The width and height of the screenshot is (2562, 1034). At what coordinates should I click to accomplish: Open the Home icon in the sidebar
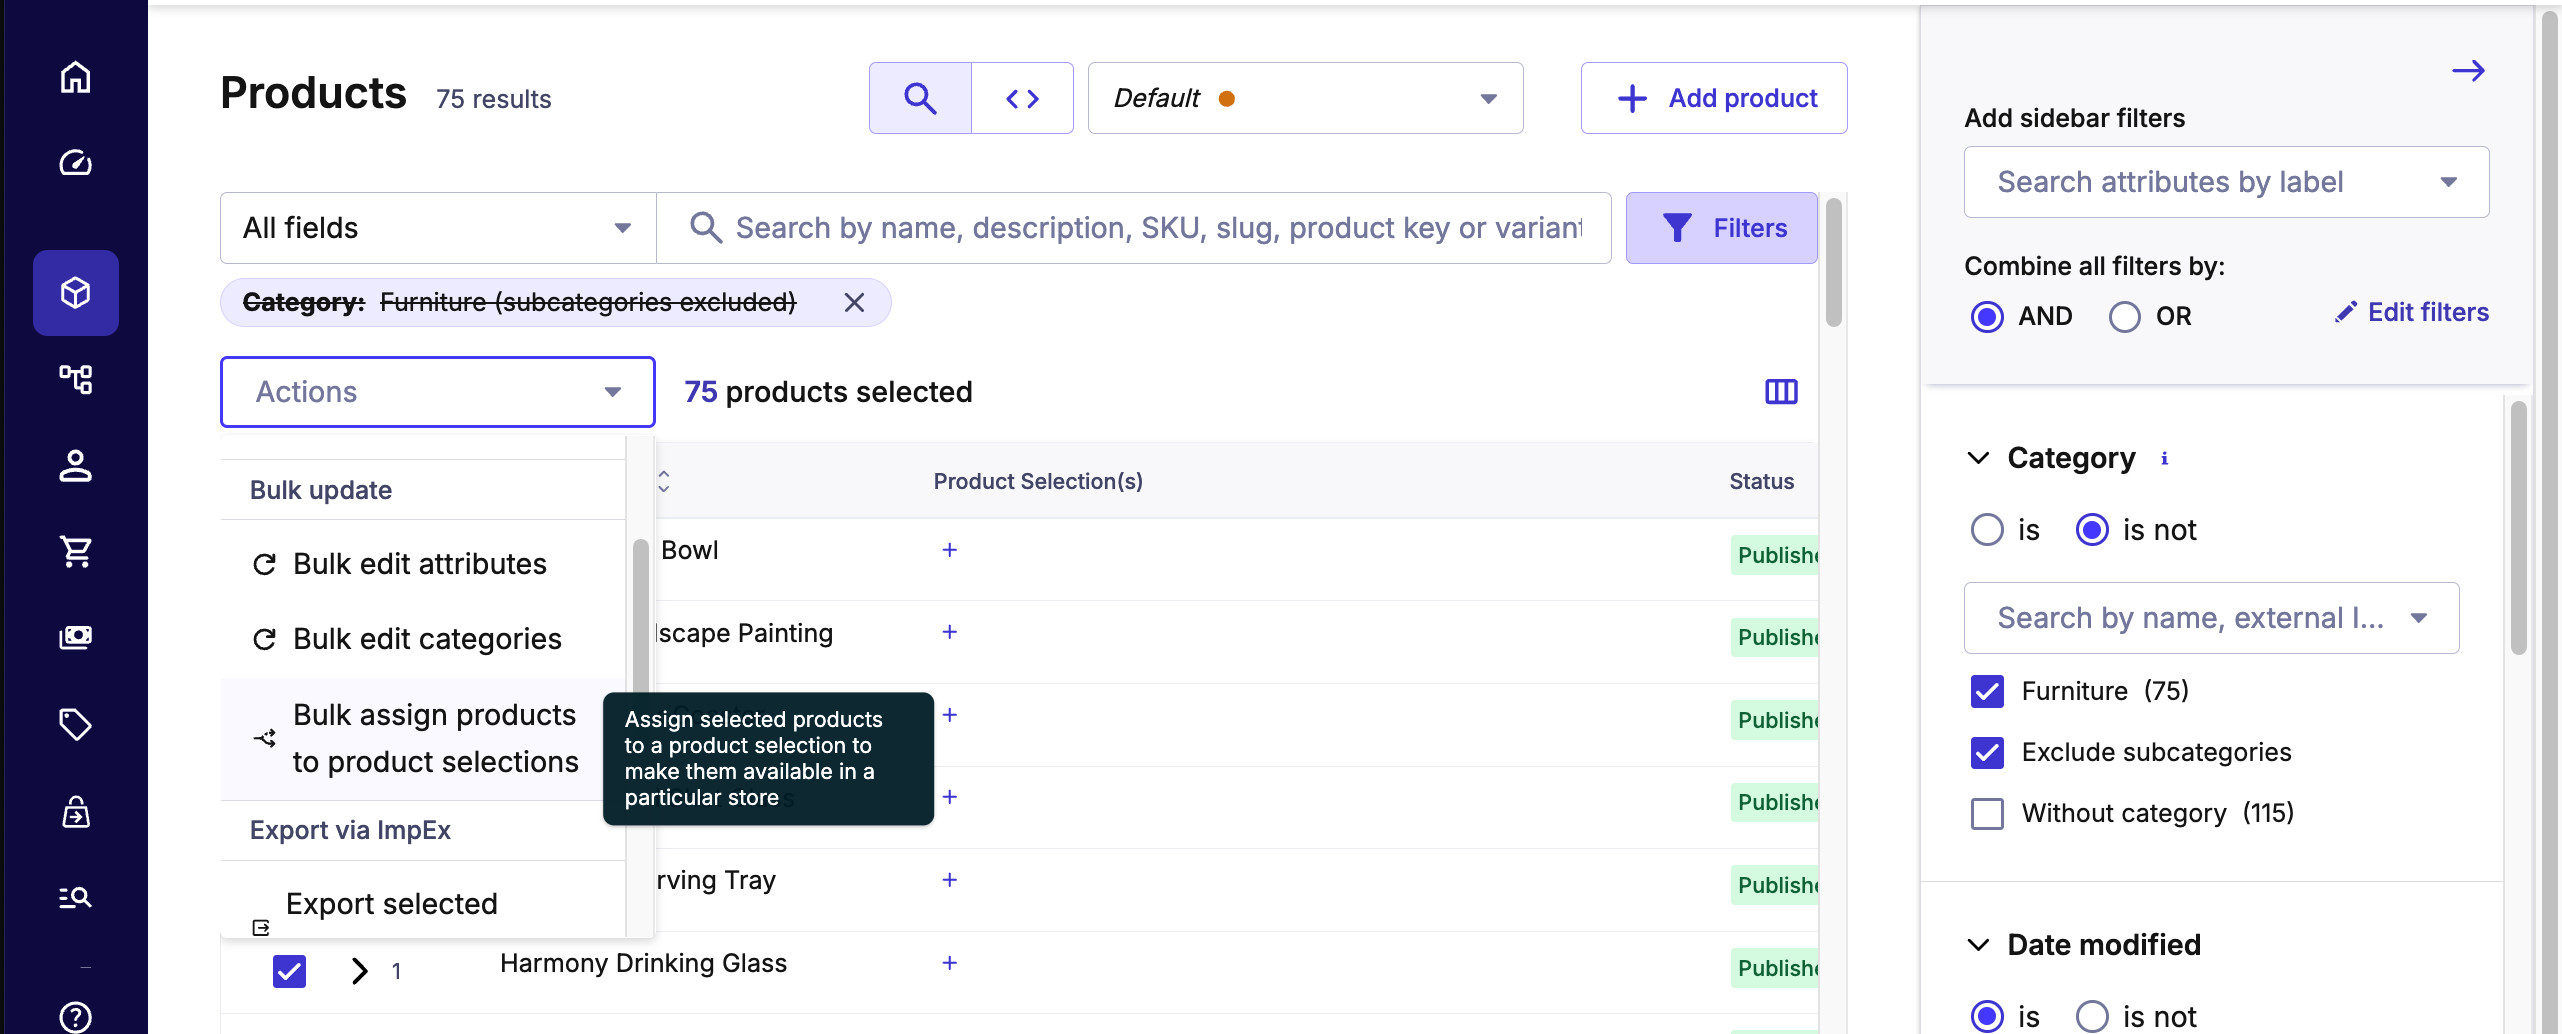[76, 77]
